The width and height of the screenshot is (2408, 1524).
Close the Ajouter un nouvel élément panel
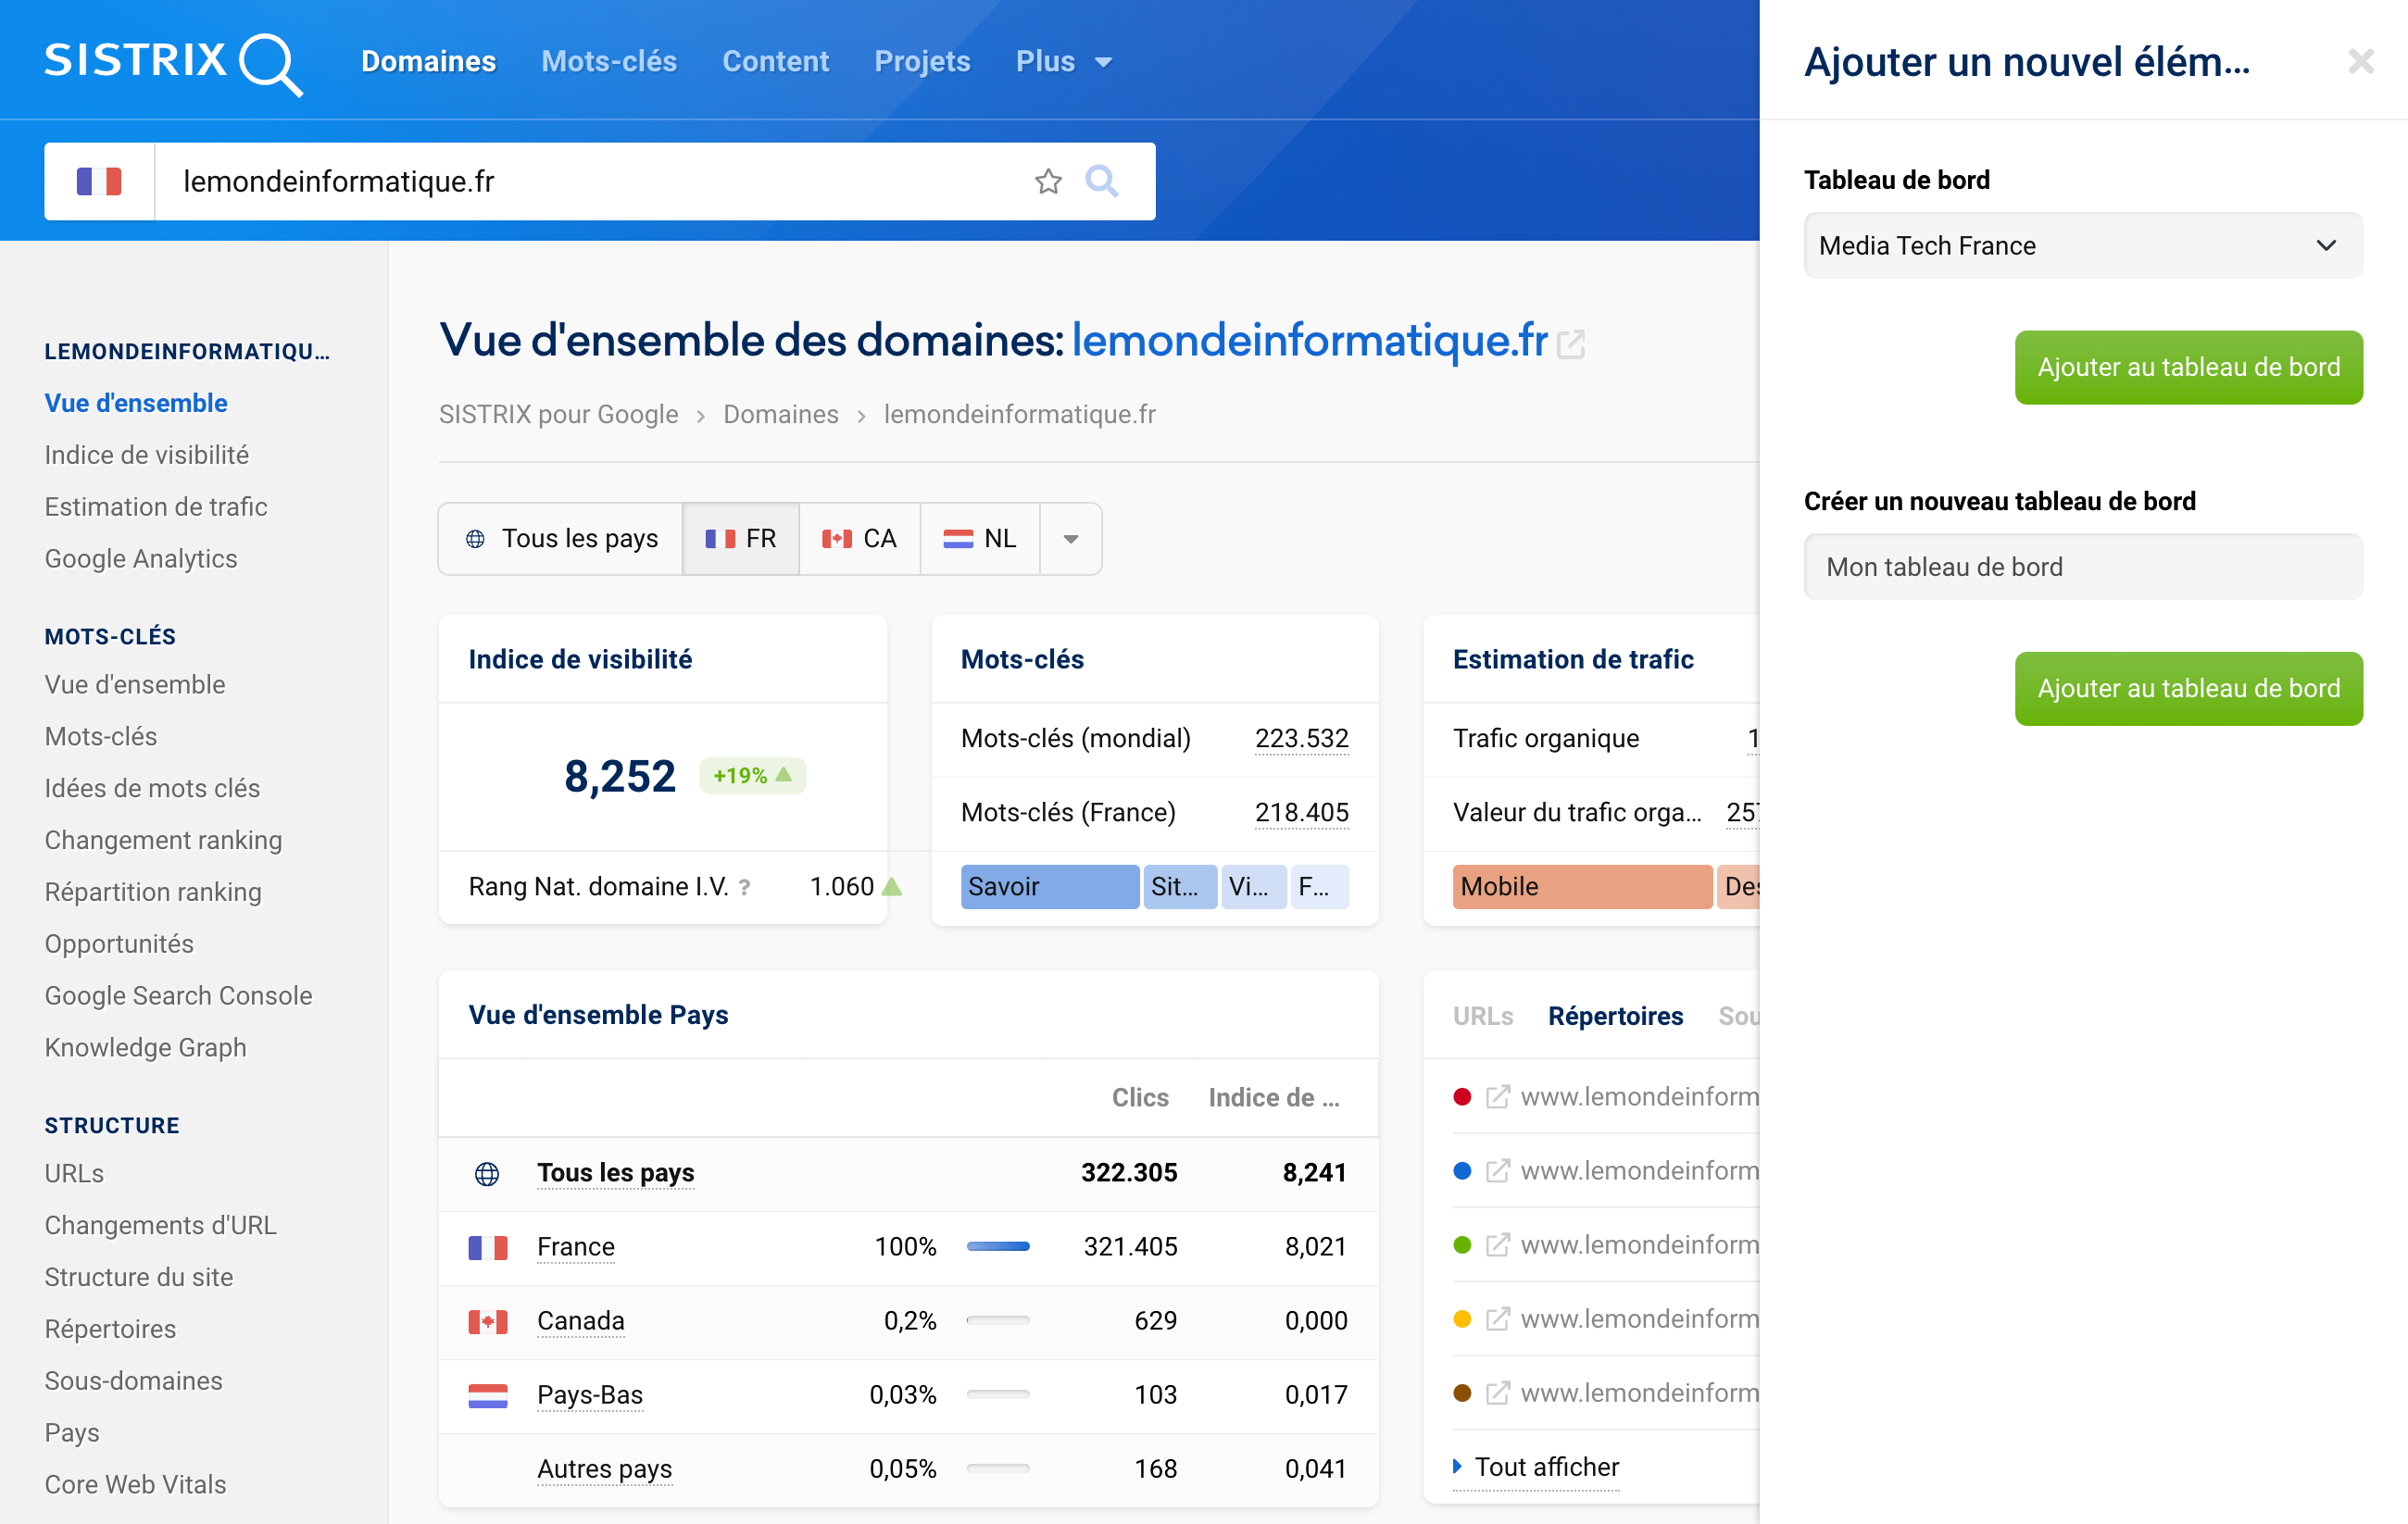pyautogui.click(x=2360, y=62)
